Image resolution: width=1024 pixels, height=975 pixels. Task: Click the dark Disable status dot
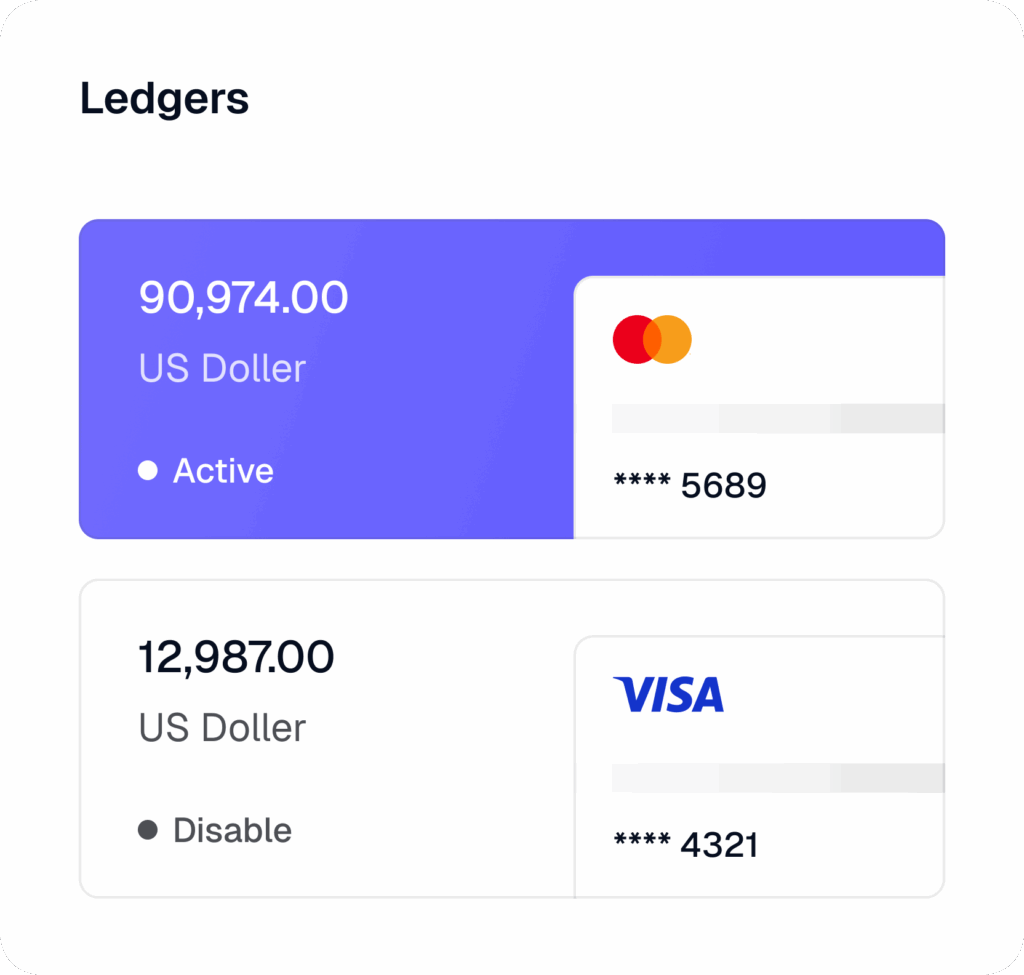coord(148,830)
